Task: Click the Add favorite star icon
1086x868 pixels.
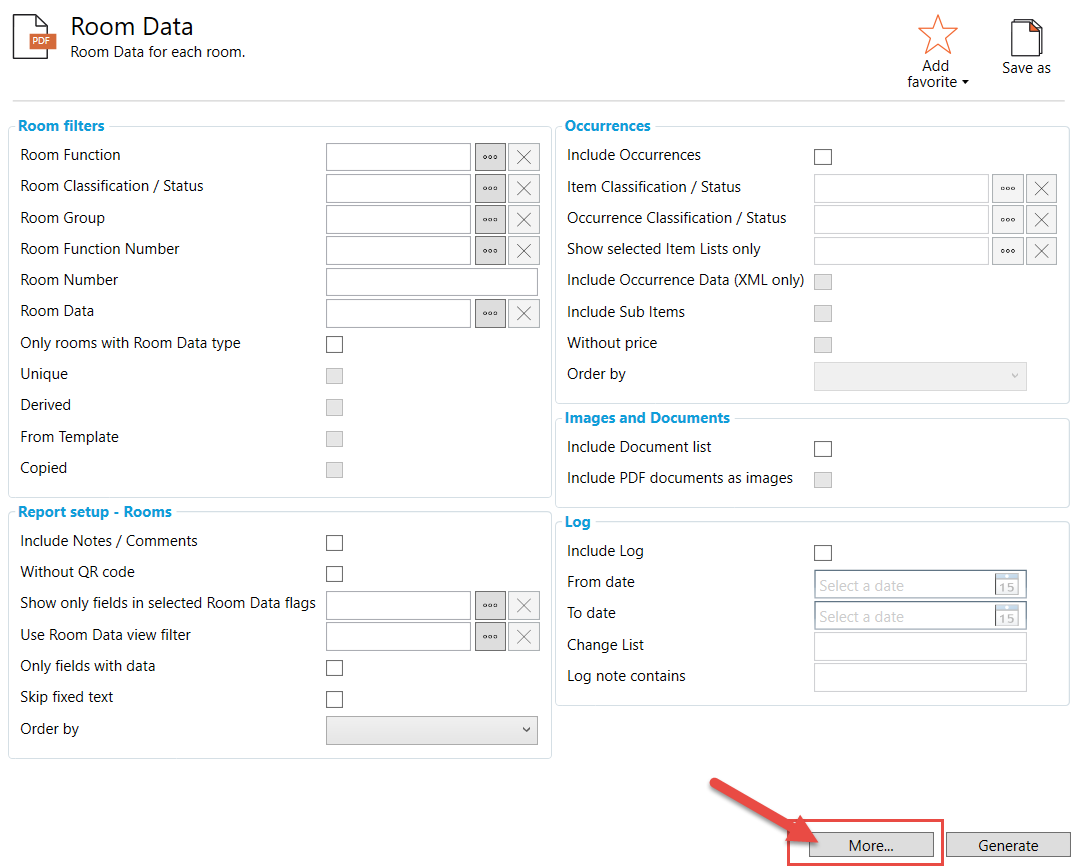Action: coord(937,35)
